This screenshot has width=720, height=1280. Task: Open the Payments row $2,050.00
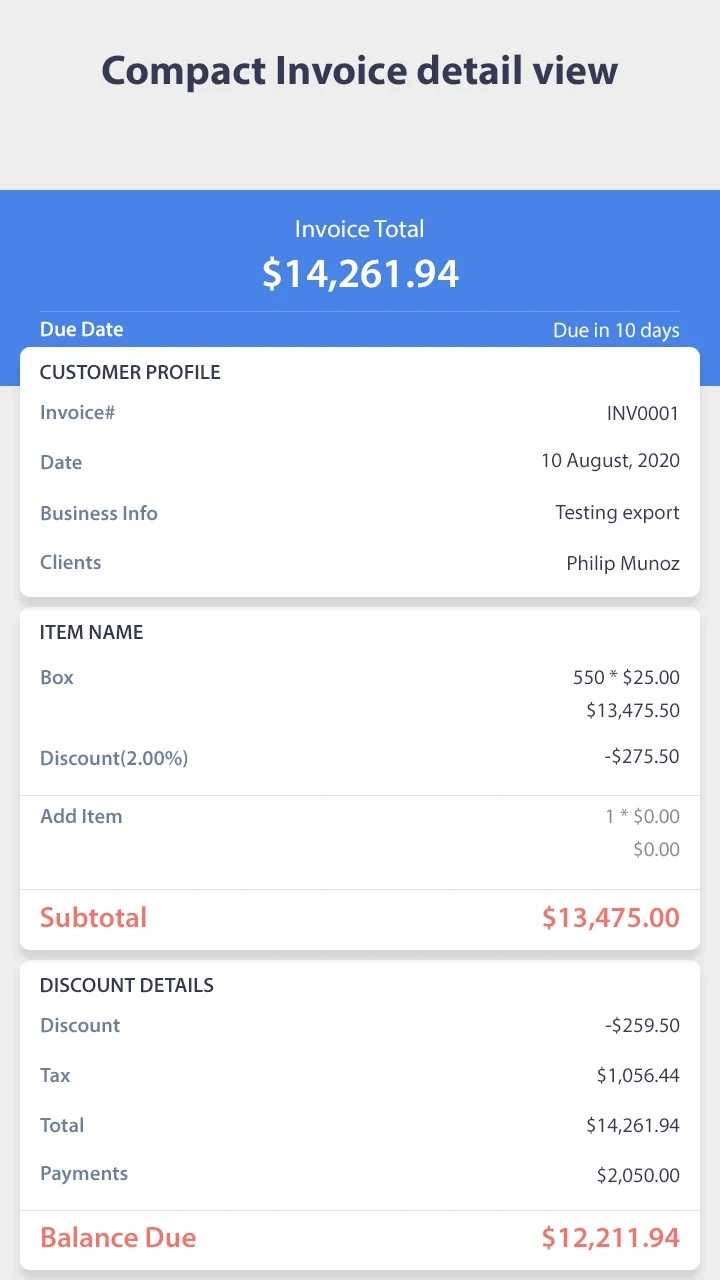[360, 1174]
